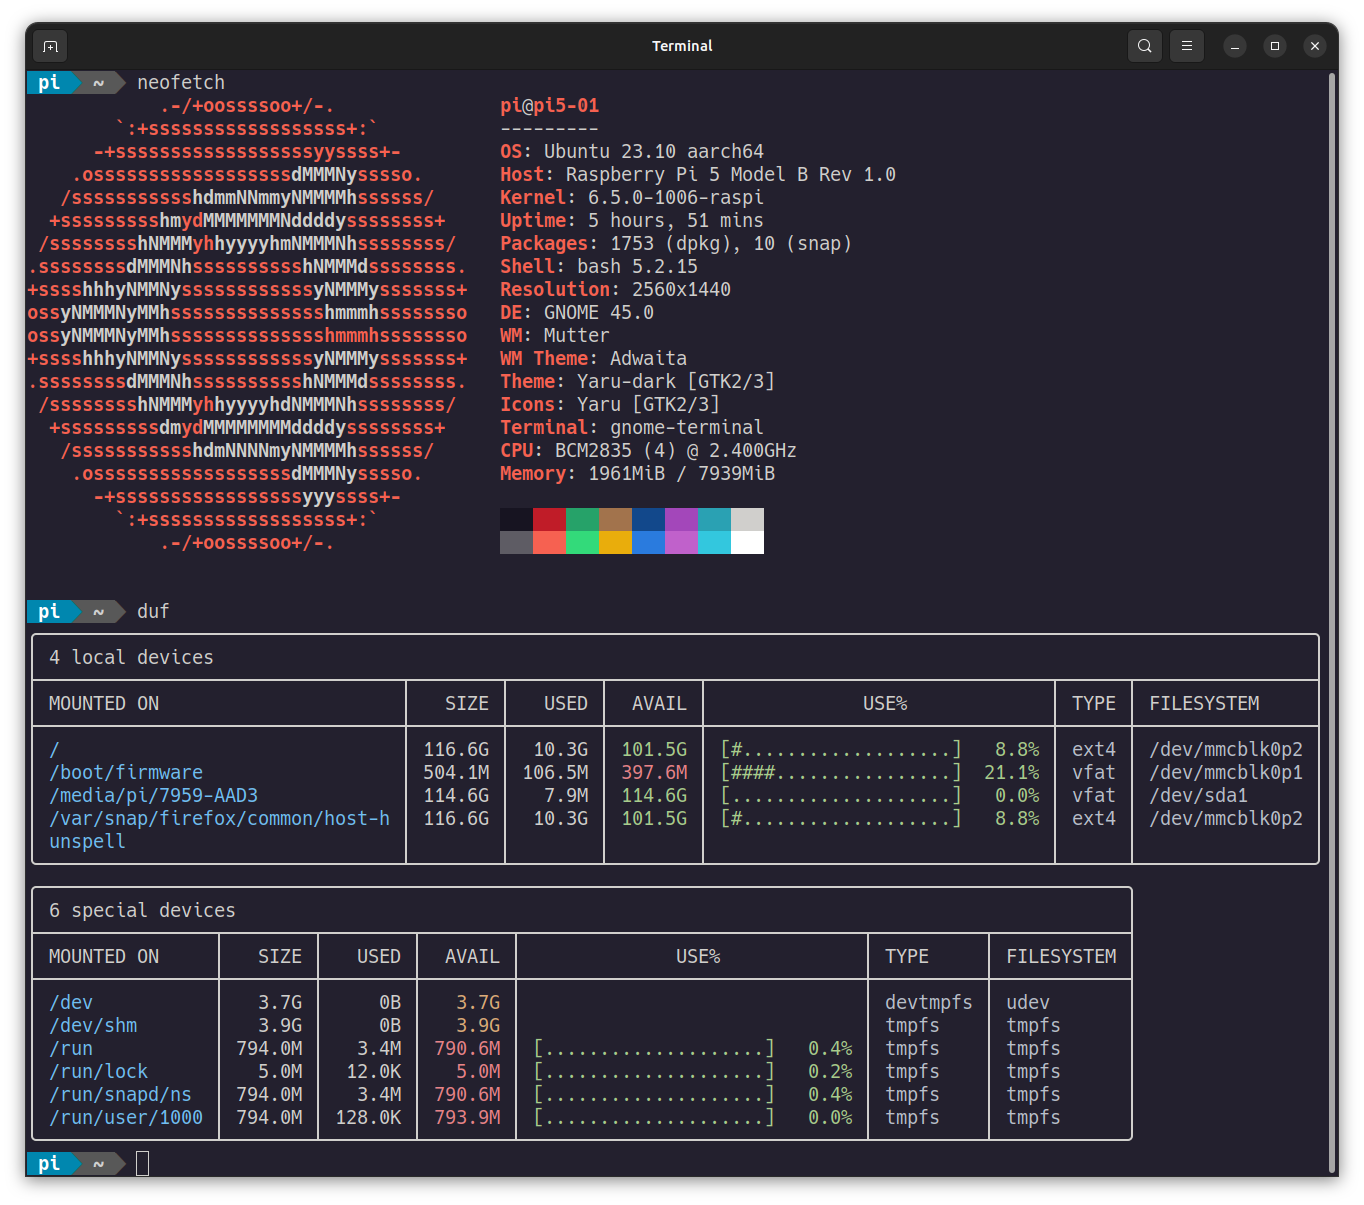Click the neofetch red color block

pos(549,519)
